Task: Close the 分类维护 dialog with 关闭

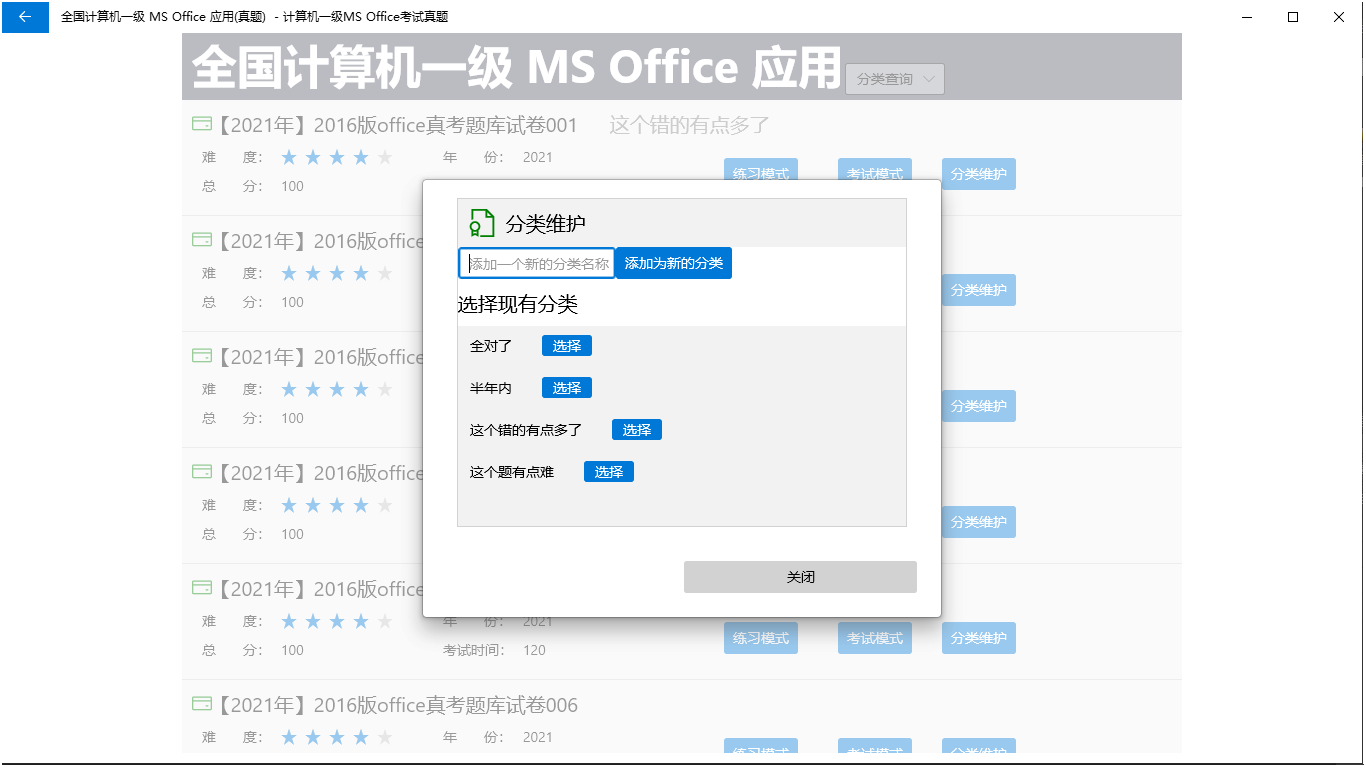Action: click(x=800, y=577)
